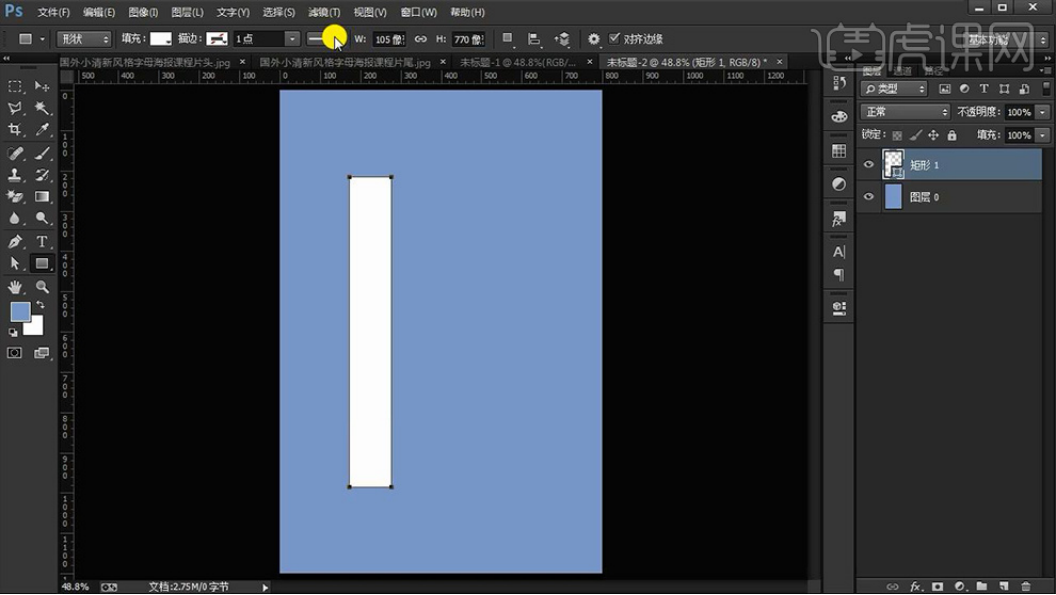Toggle lock all for layer

[952, 135]
